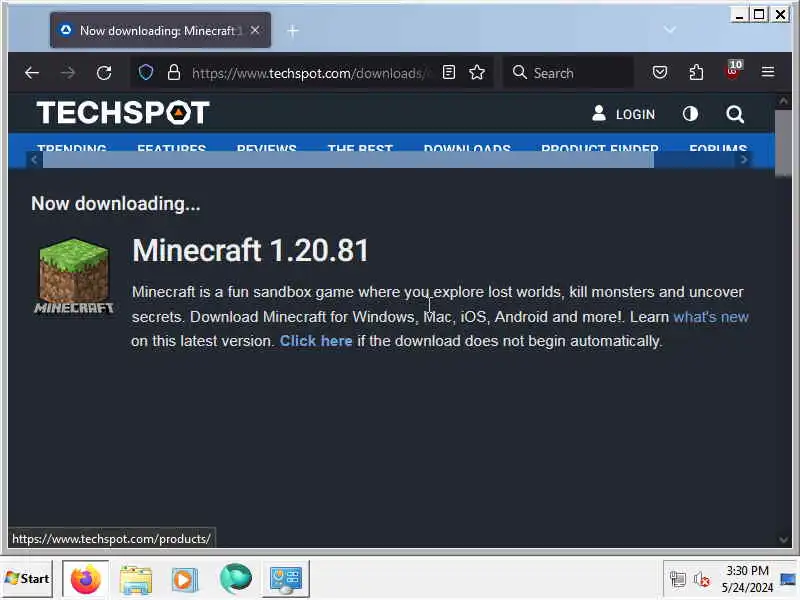Click the TechSpot logo

pyautogui.click(x=123, y=113)
